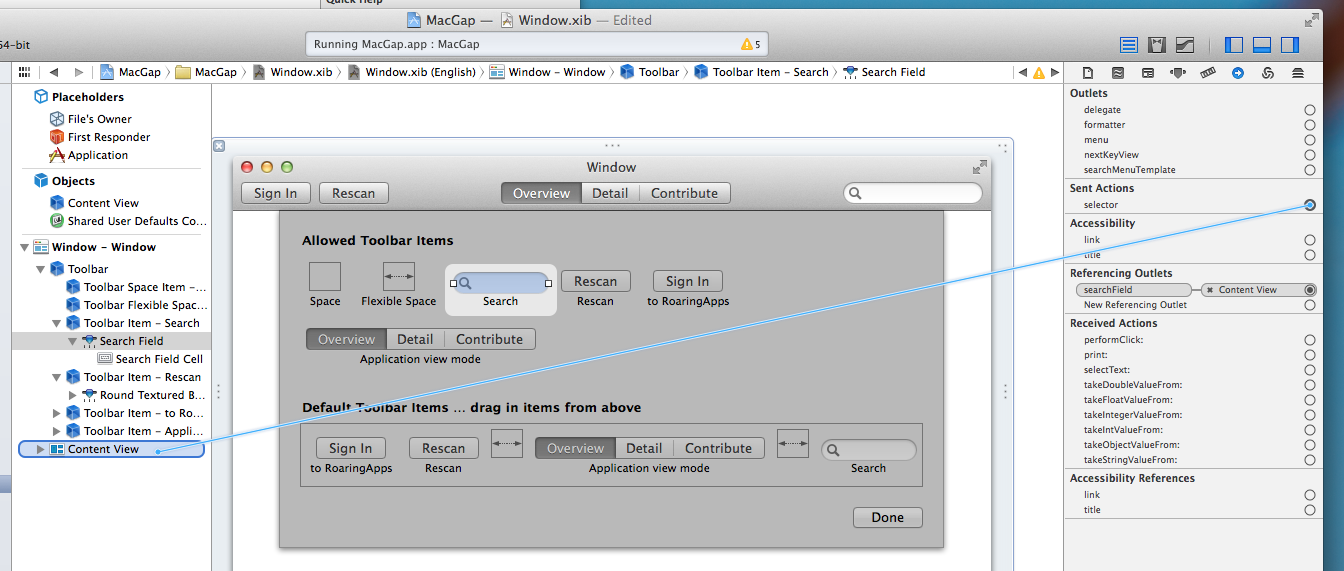Screen dimensions: 1344x571
Task: Open the Version editor
Action: point(1185,45)
